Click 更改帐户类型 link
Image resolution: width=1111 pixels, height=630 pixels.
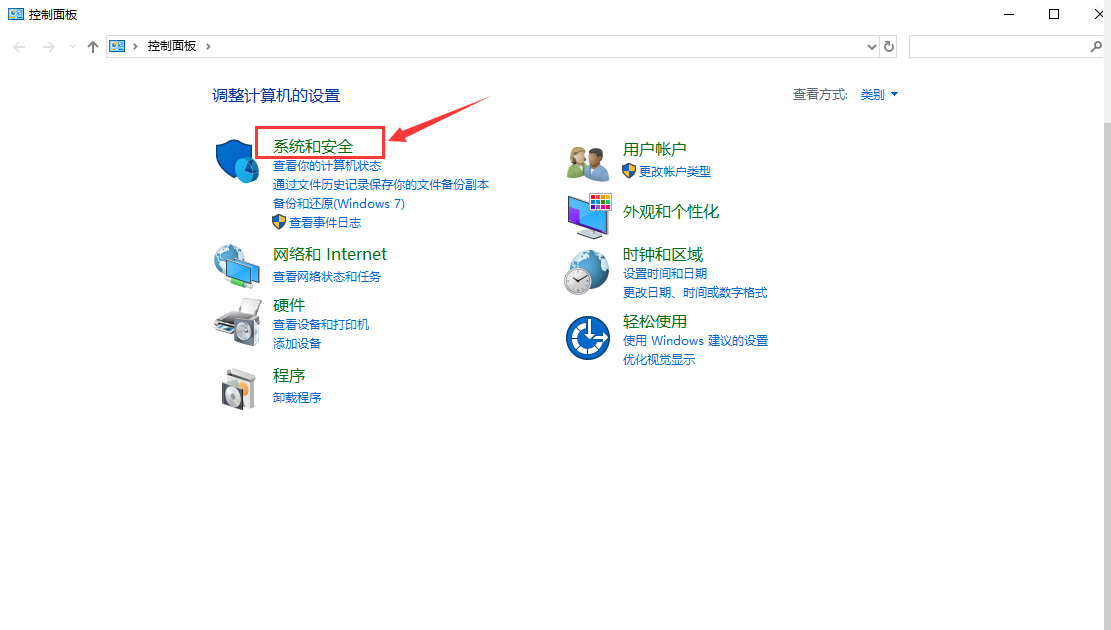(675, 171)
